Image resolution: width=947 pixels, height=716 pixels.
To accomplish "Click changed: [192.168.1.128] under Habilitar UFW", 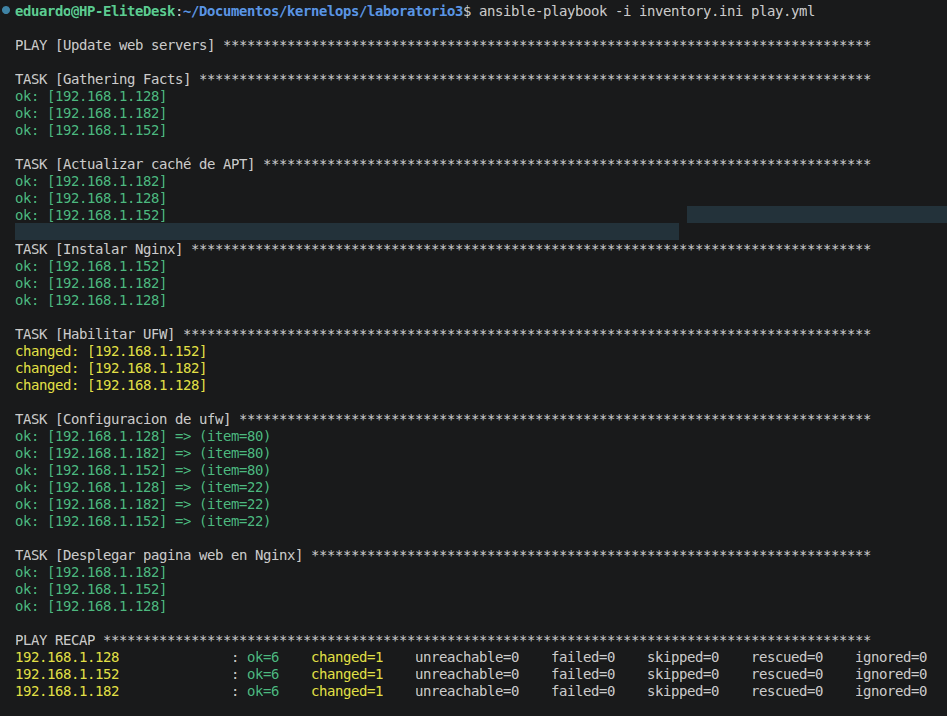I will [111, 385].
